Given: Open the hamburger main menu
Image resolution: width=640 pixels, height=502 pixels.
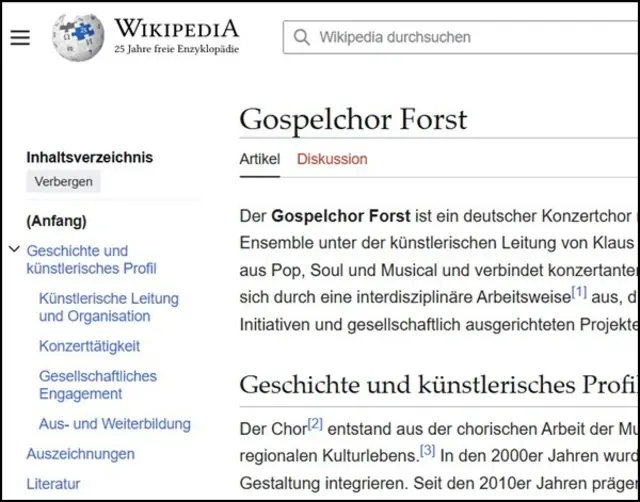Looking at the screenshot, I should [20, 38].
